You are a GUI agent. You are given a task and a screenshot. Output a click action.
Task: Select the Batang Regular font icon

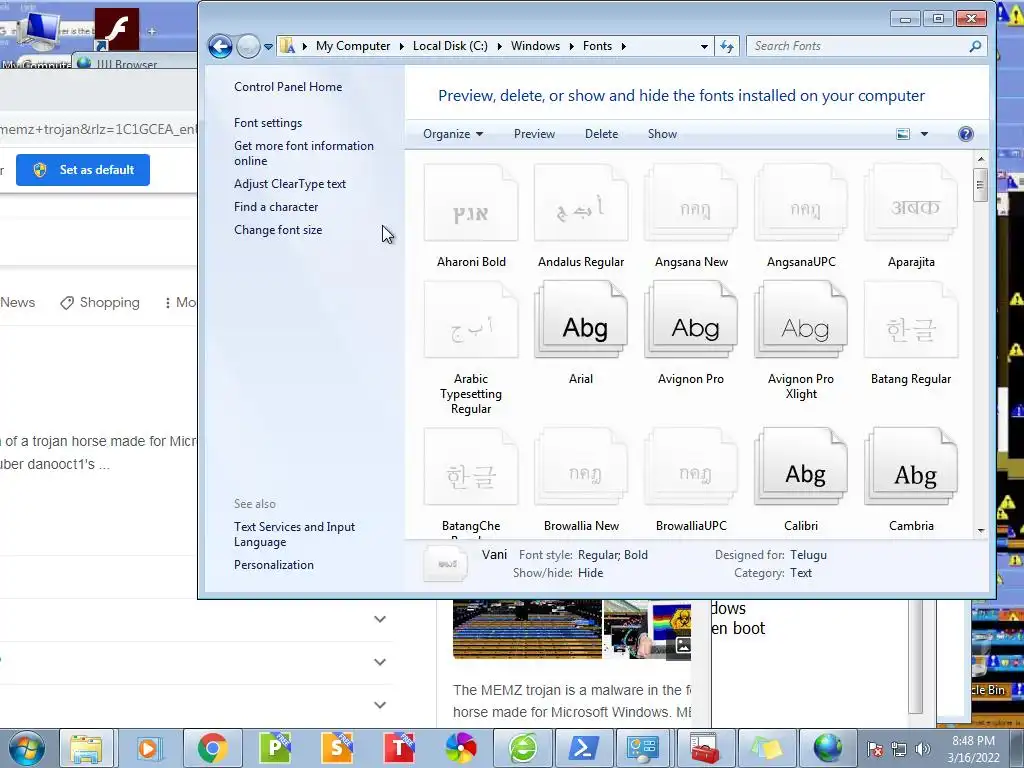[x=911, y=320]
